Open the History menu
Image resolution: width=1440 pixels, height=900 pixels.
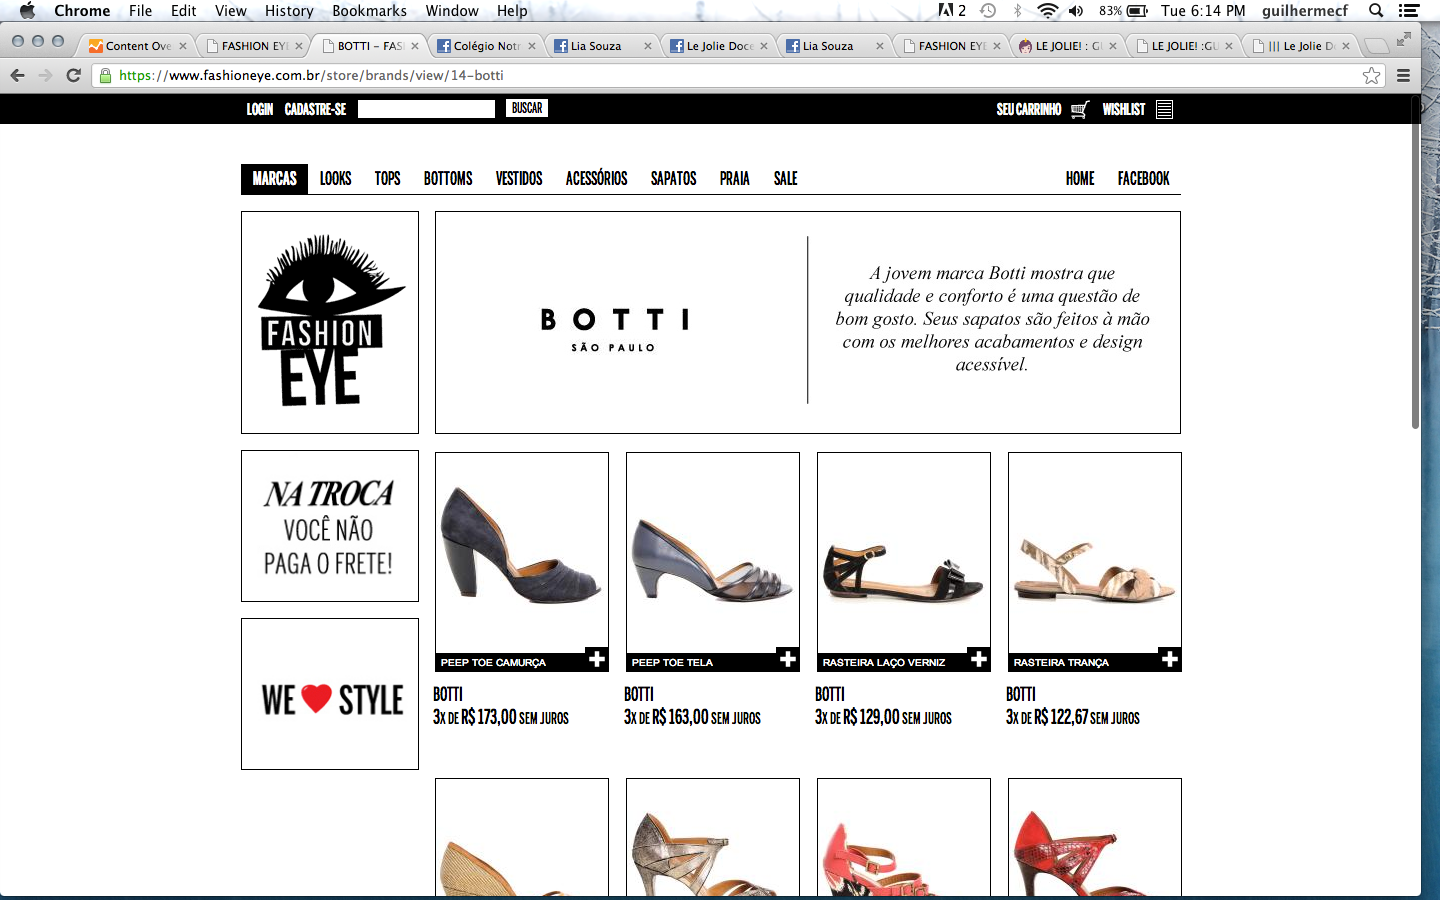click(x=289, y=11)
